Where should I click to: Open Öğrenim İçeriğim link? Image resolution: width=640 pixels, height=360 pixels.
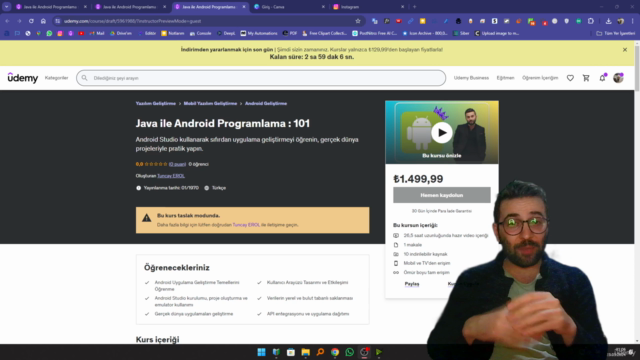click(540, 78)
